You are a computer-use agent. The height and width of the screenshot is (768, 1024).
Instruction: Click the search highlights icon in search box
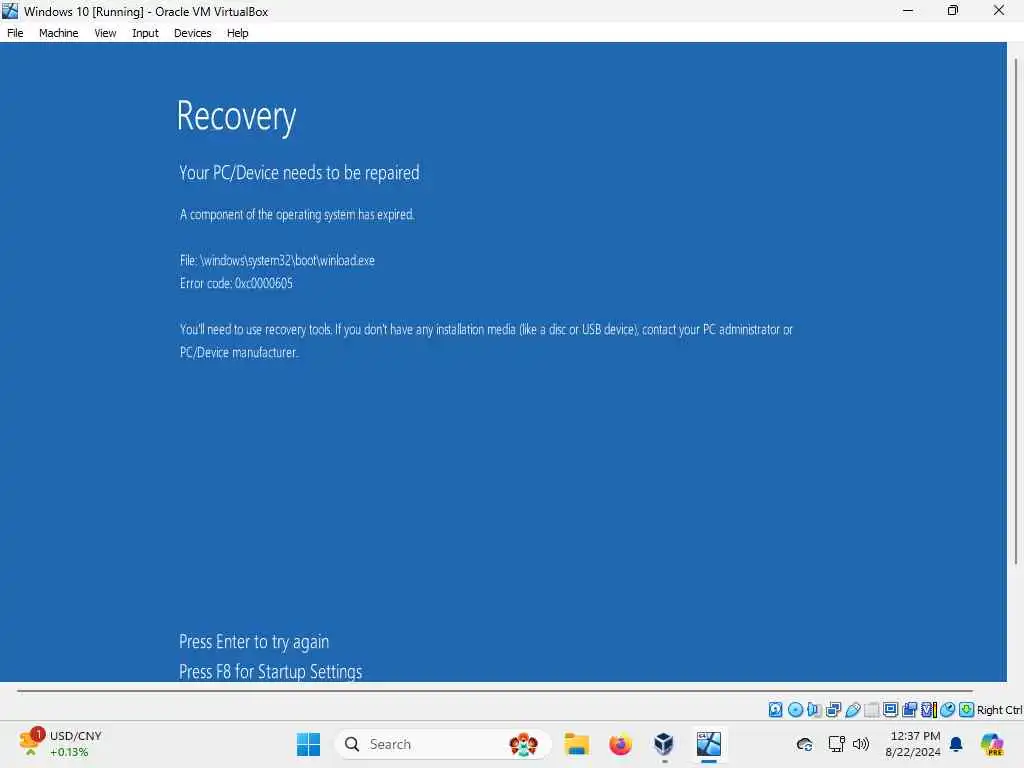[523, 744]
